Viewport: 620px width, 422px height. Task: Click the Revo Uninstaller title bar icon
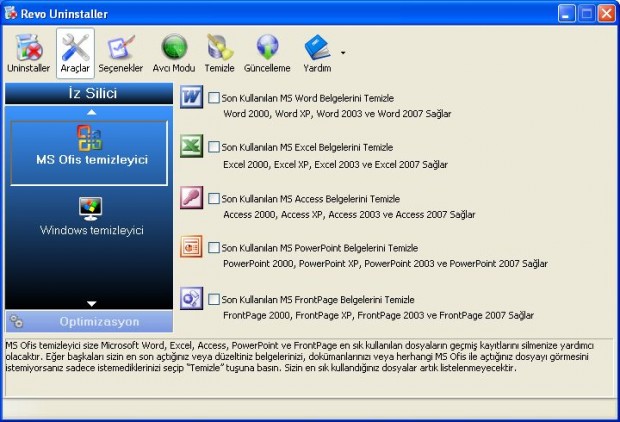[x=11, y=13]
